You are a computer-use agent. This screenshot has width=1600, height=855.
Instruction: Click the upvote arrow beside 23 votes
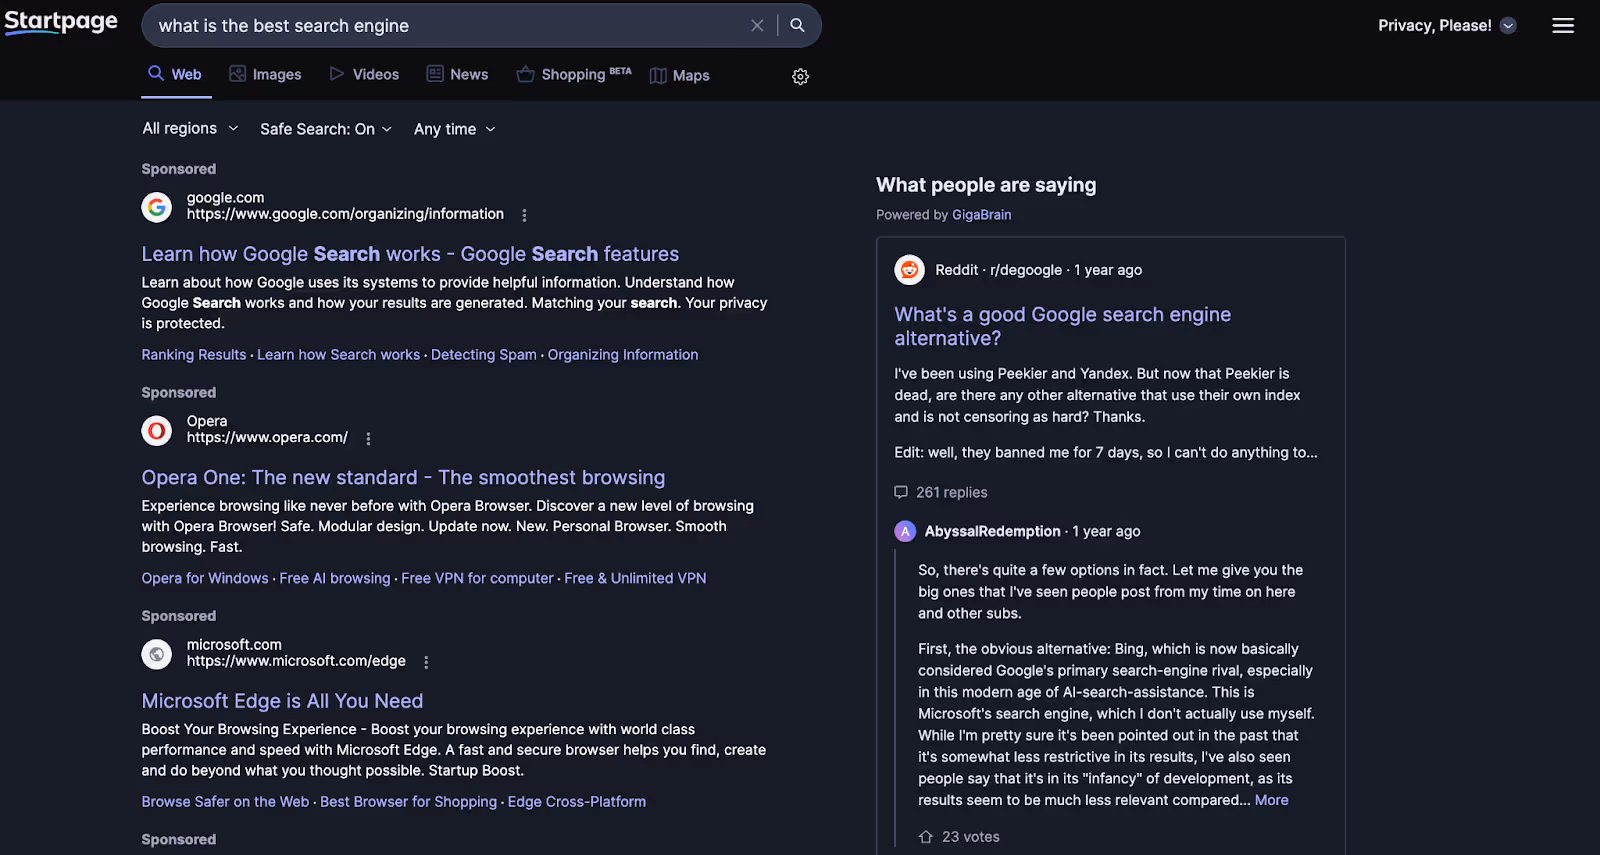pos(926,837)
